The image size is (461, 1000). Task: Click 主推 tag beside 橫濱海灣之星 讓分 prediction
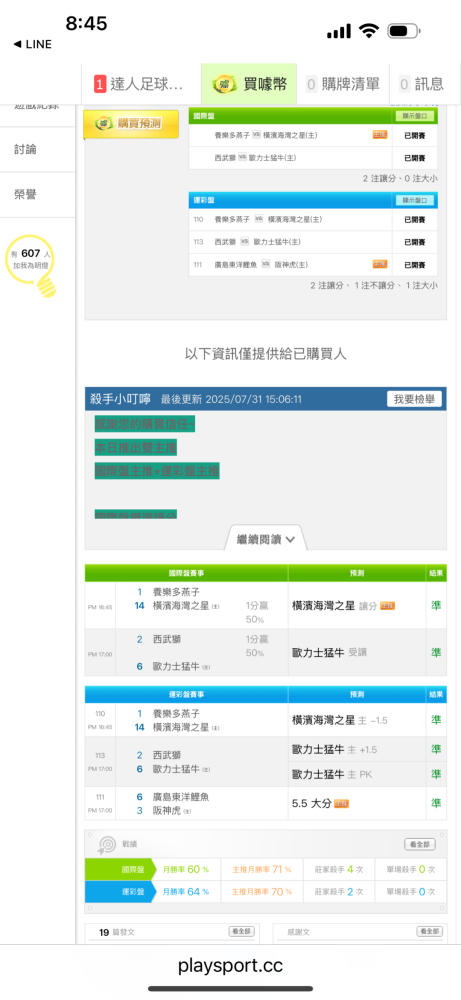pyautogui.click(x=388, y=606)
